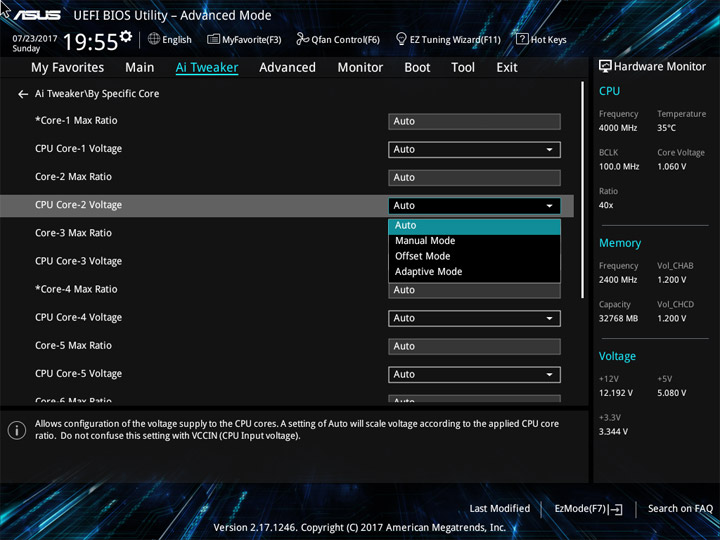This screenshot has width=720, height=540.
Task: Click the *Core-4 Max Ratio label
Action: coord(76,289)
